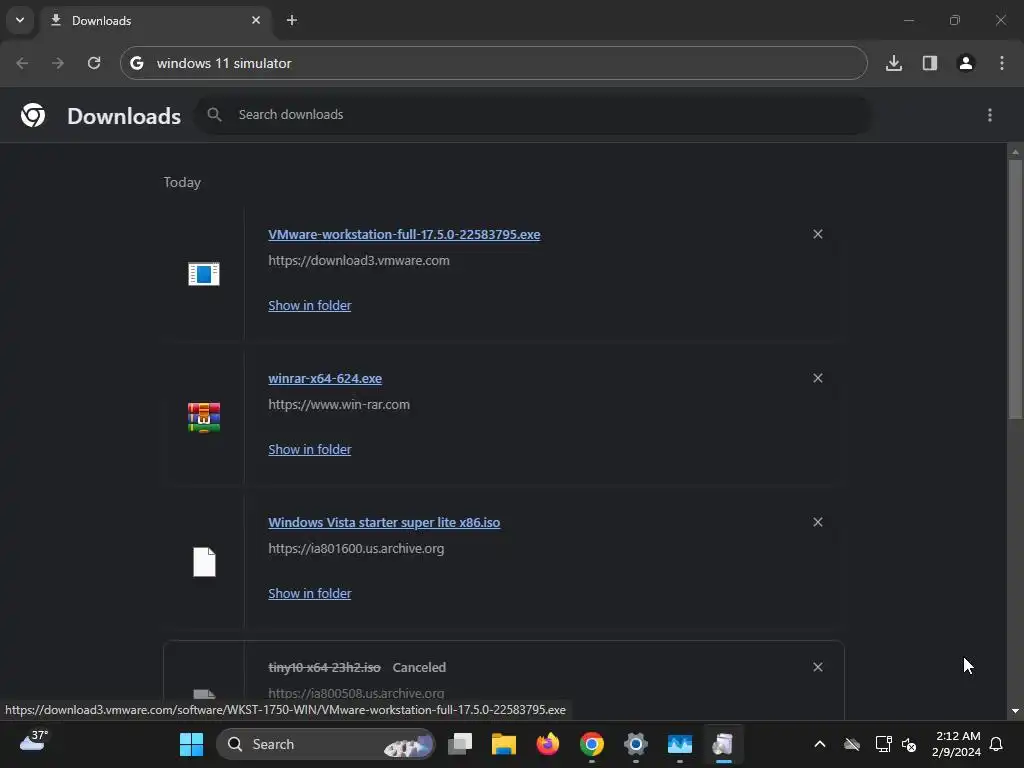
Task: Show winrar download in folder
Action: pos(310,450)
